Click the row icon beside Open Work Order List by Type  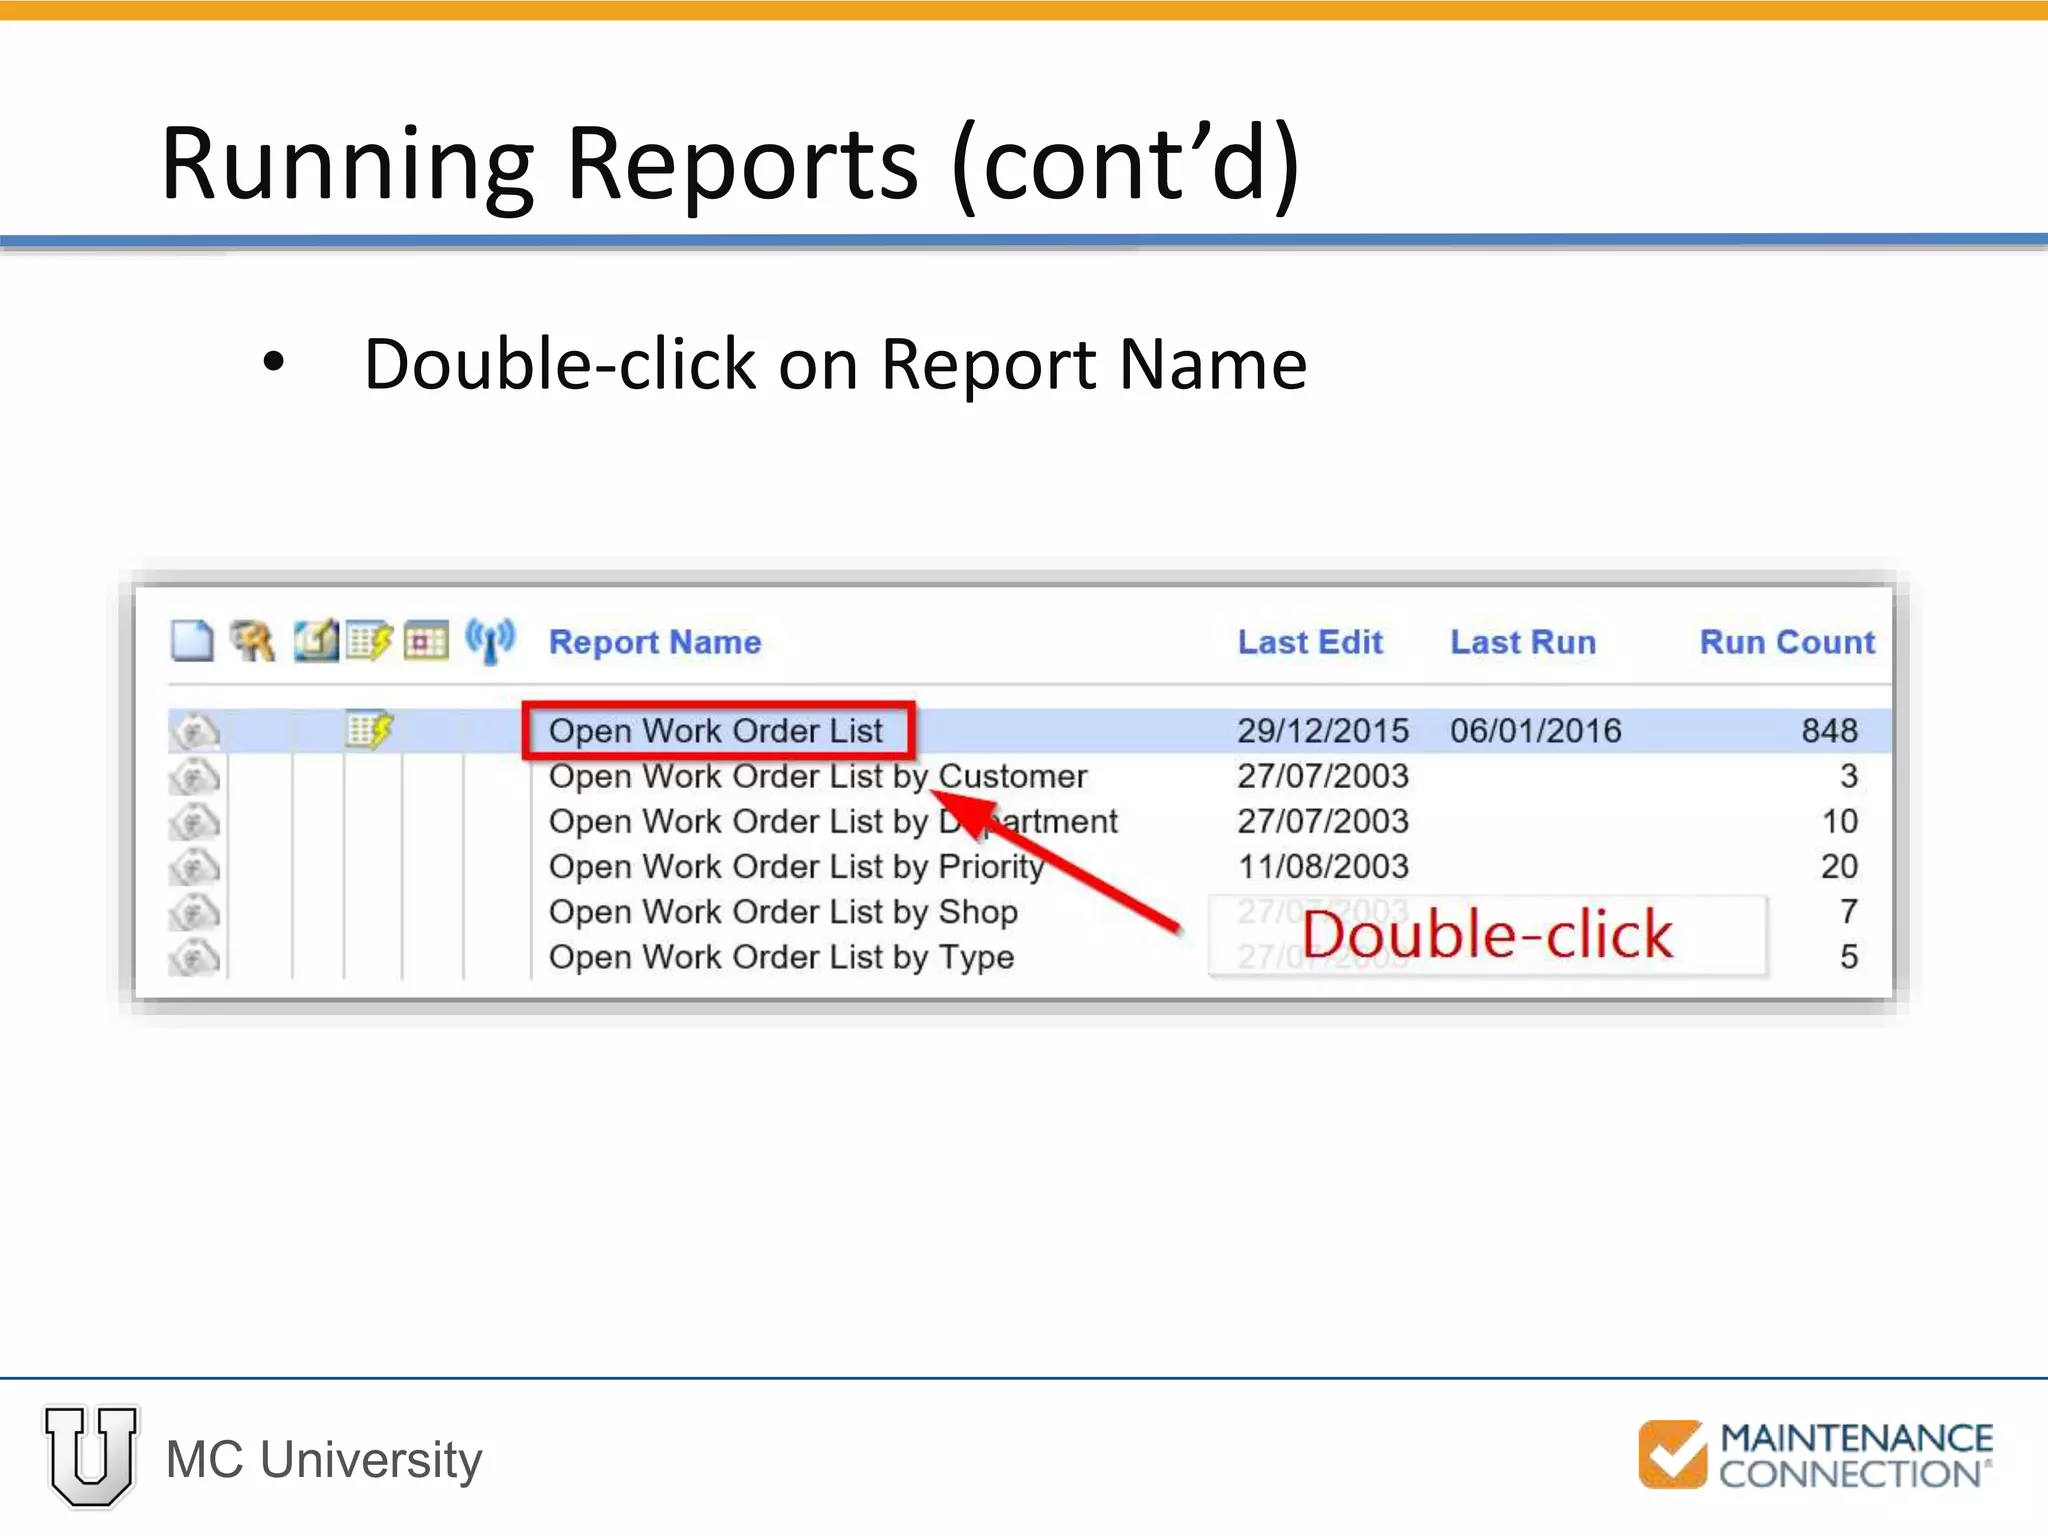[194, 957]
